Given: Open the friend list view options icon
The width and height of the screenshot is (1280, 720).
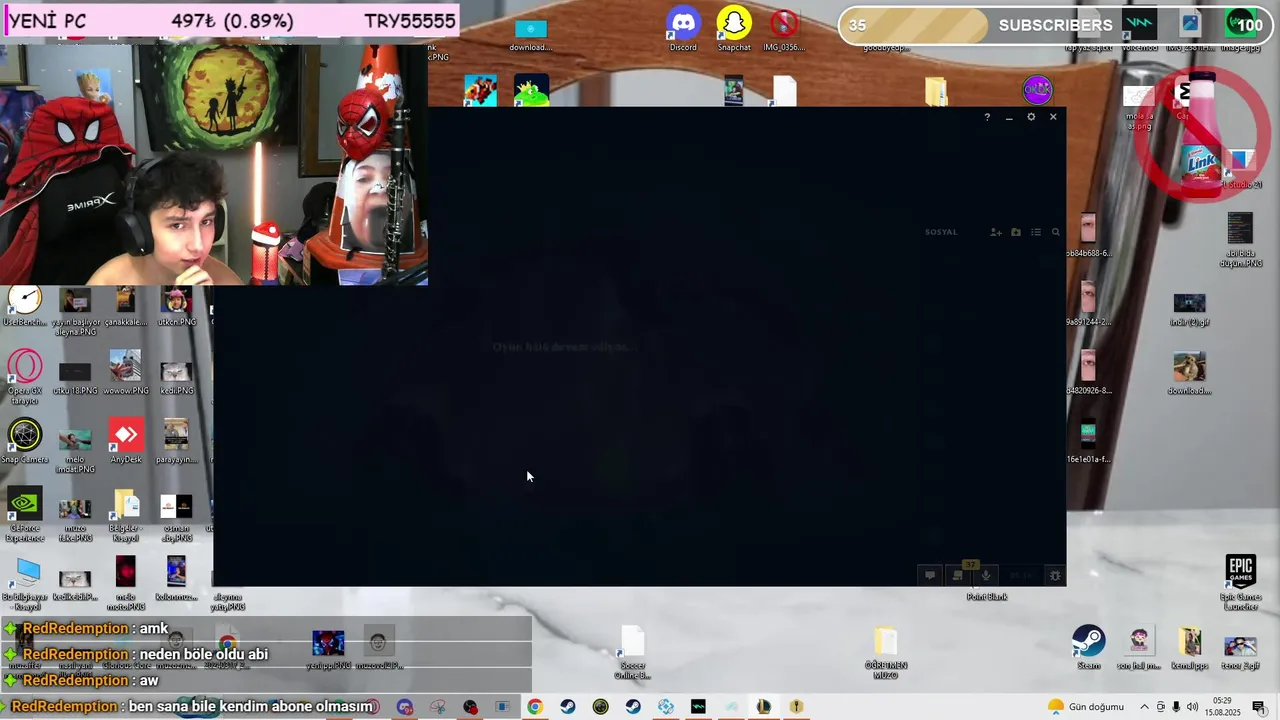Looking at the screenshot, I should tap(1036, 232).
